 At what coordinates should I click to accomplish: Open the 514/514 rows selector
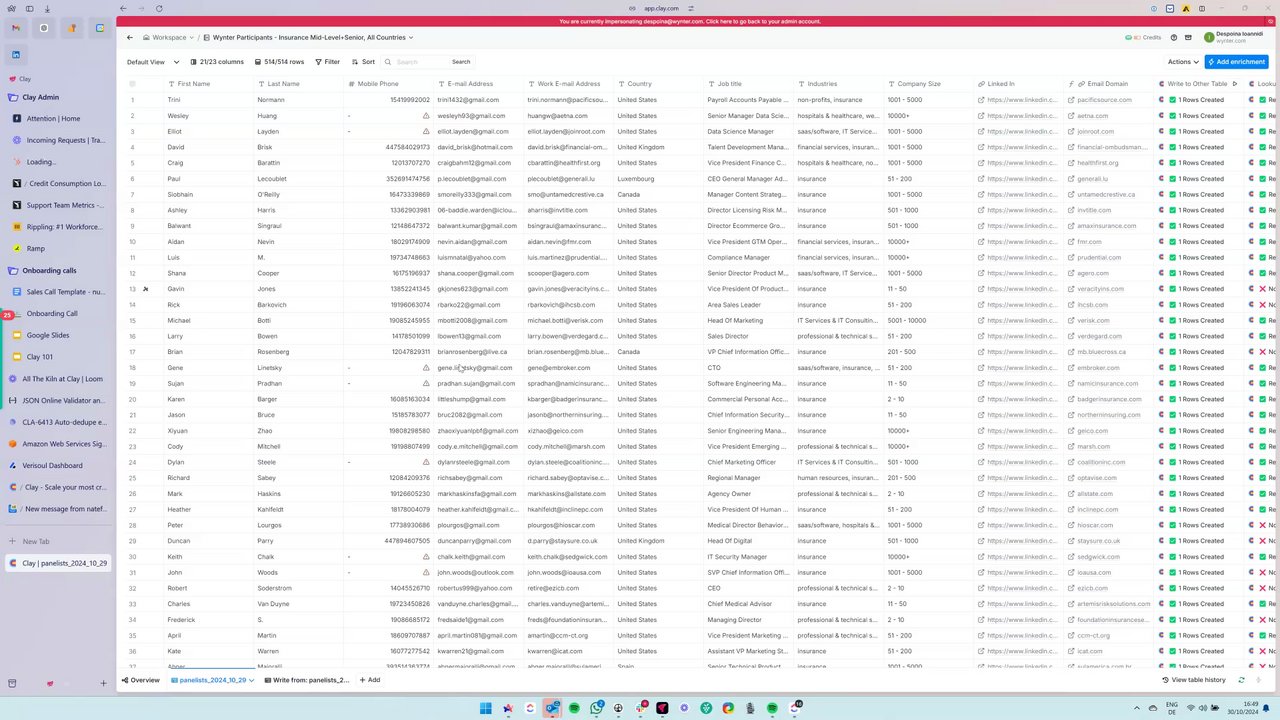click(279, 62)
